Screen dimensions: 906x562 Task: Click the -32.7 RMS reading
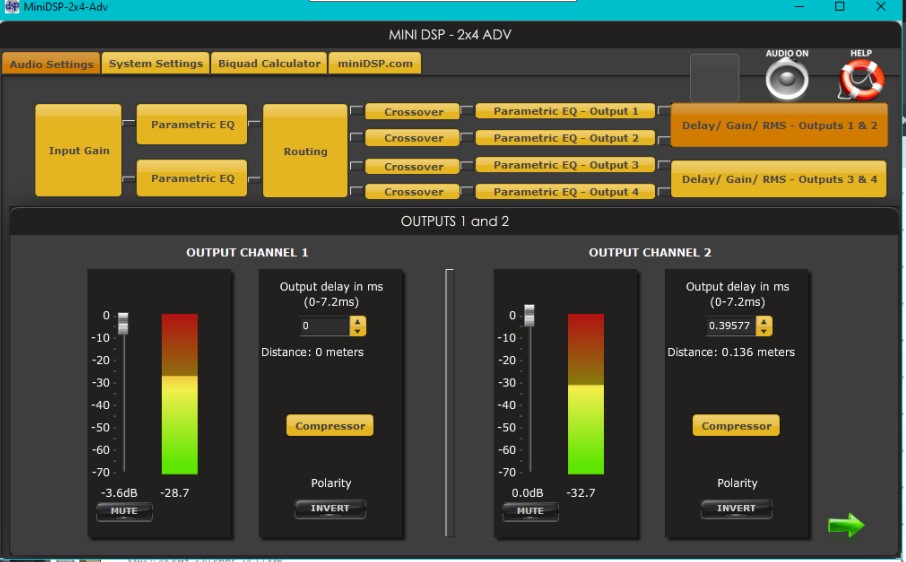[x=581, y=493]
